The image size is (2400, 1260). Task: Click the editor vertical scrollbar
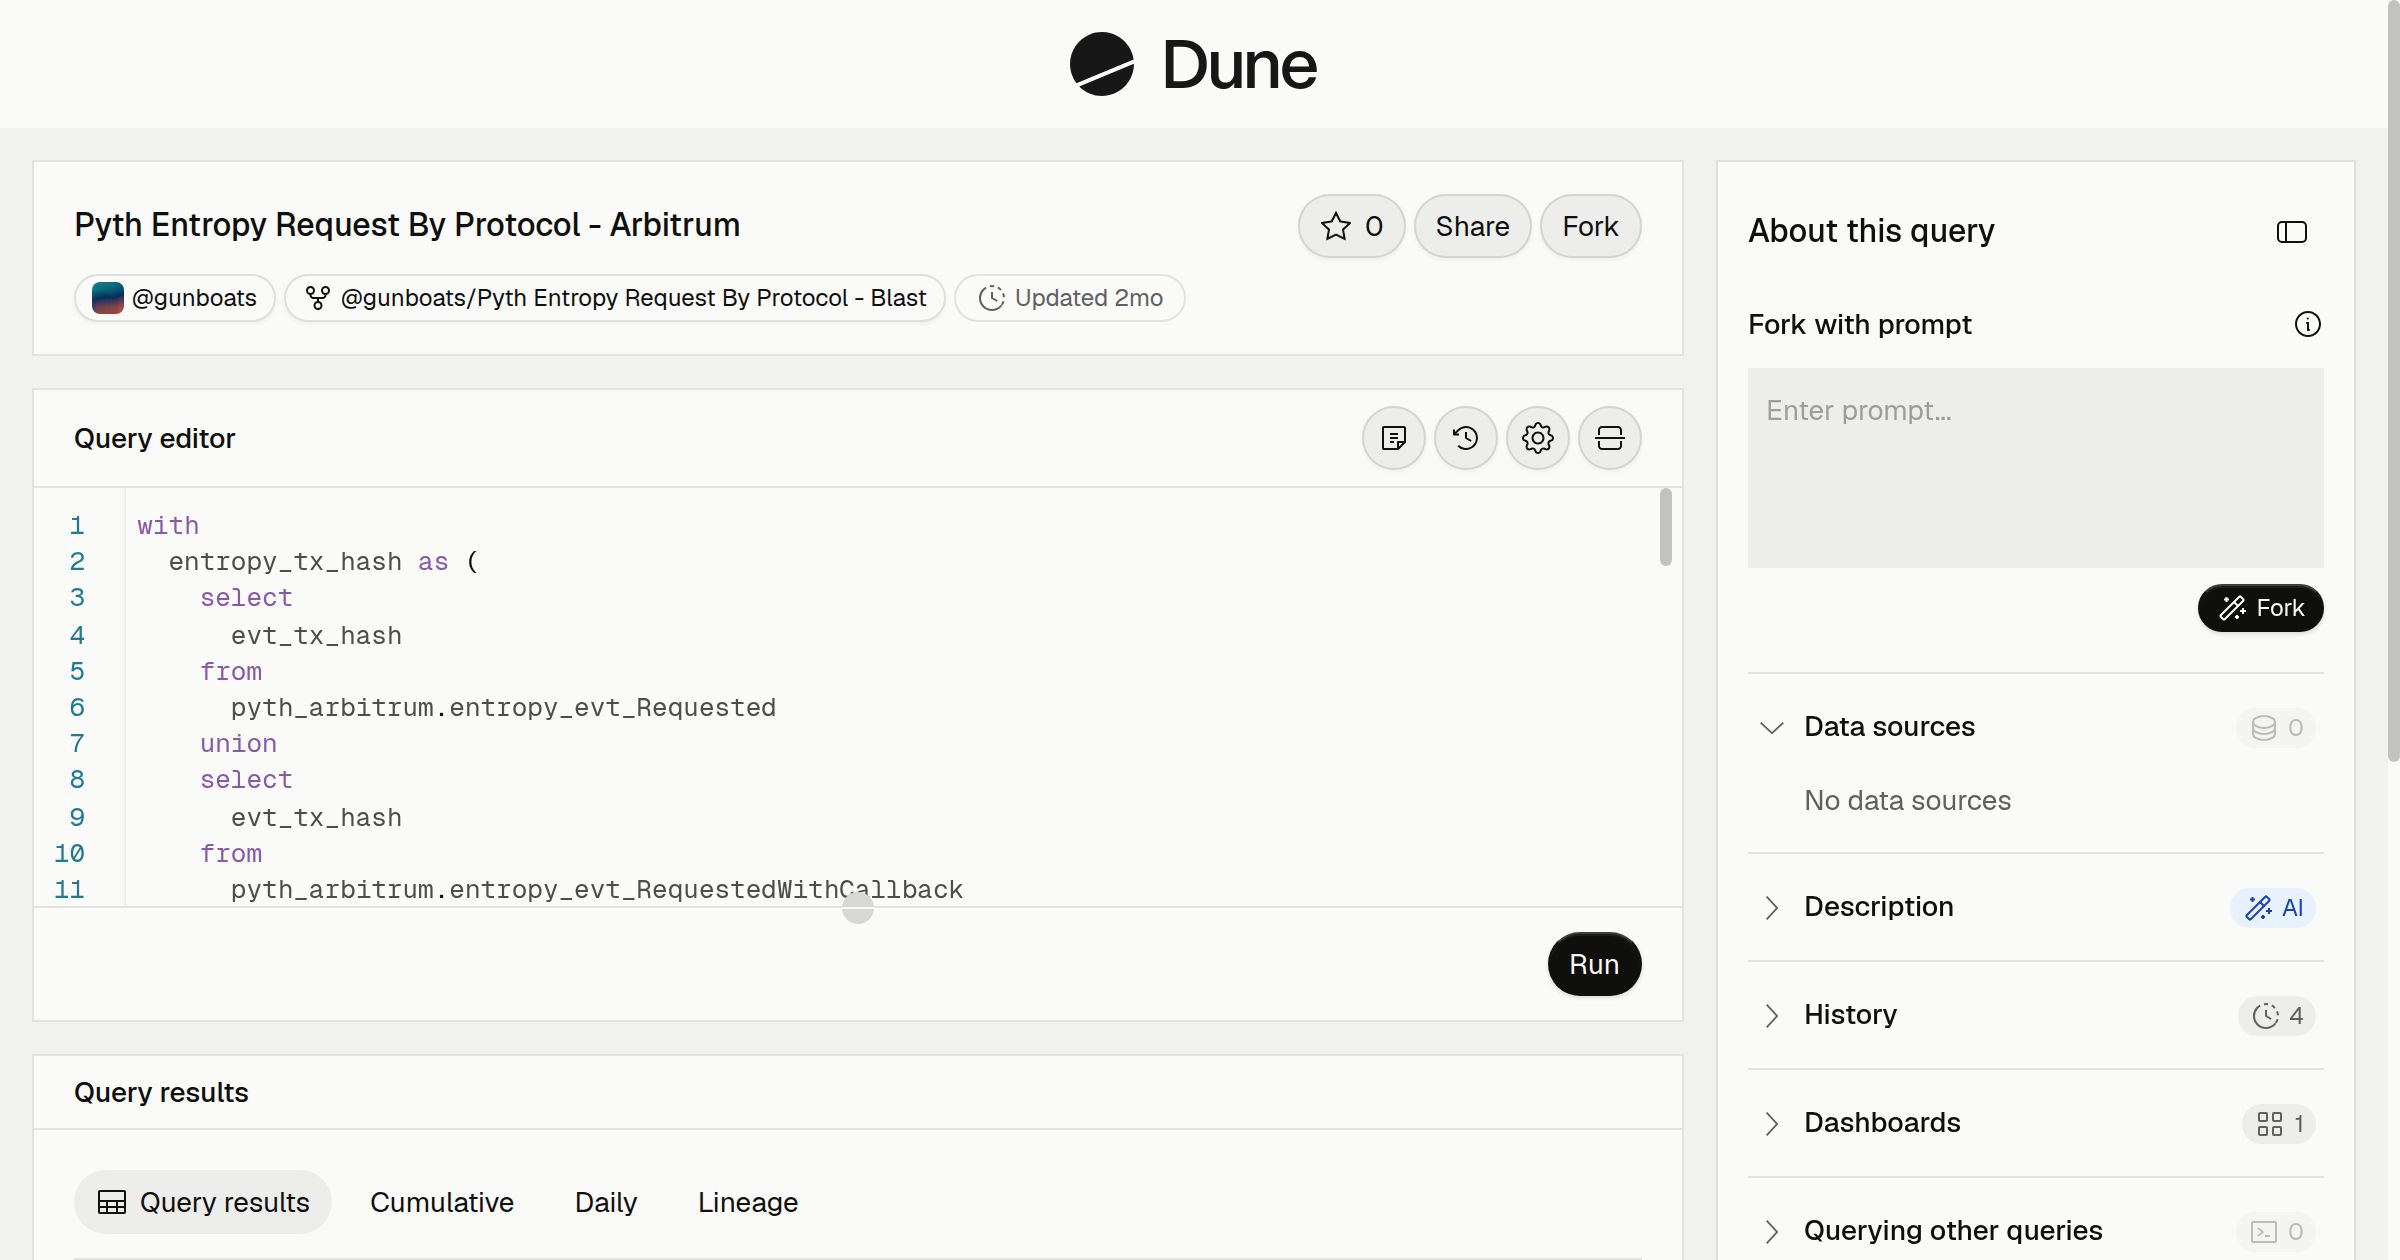(1665, 527)
